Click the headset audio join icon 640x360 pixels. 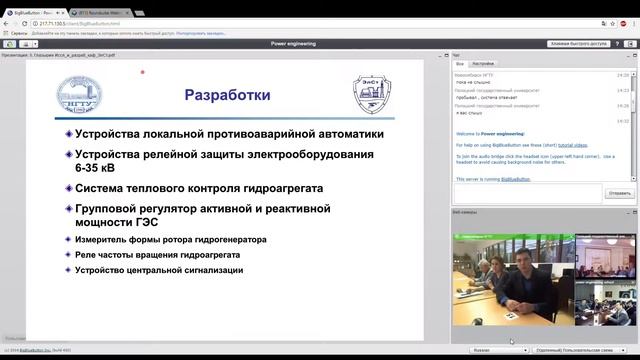click(x=10, y=44)
